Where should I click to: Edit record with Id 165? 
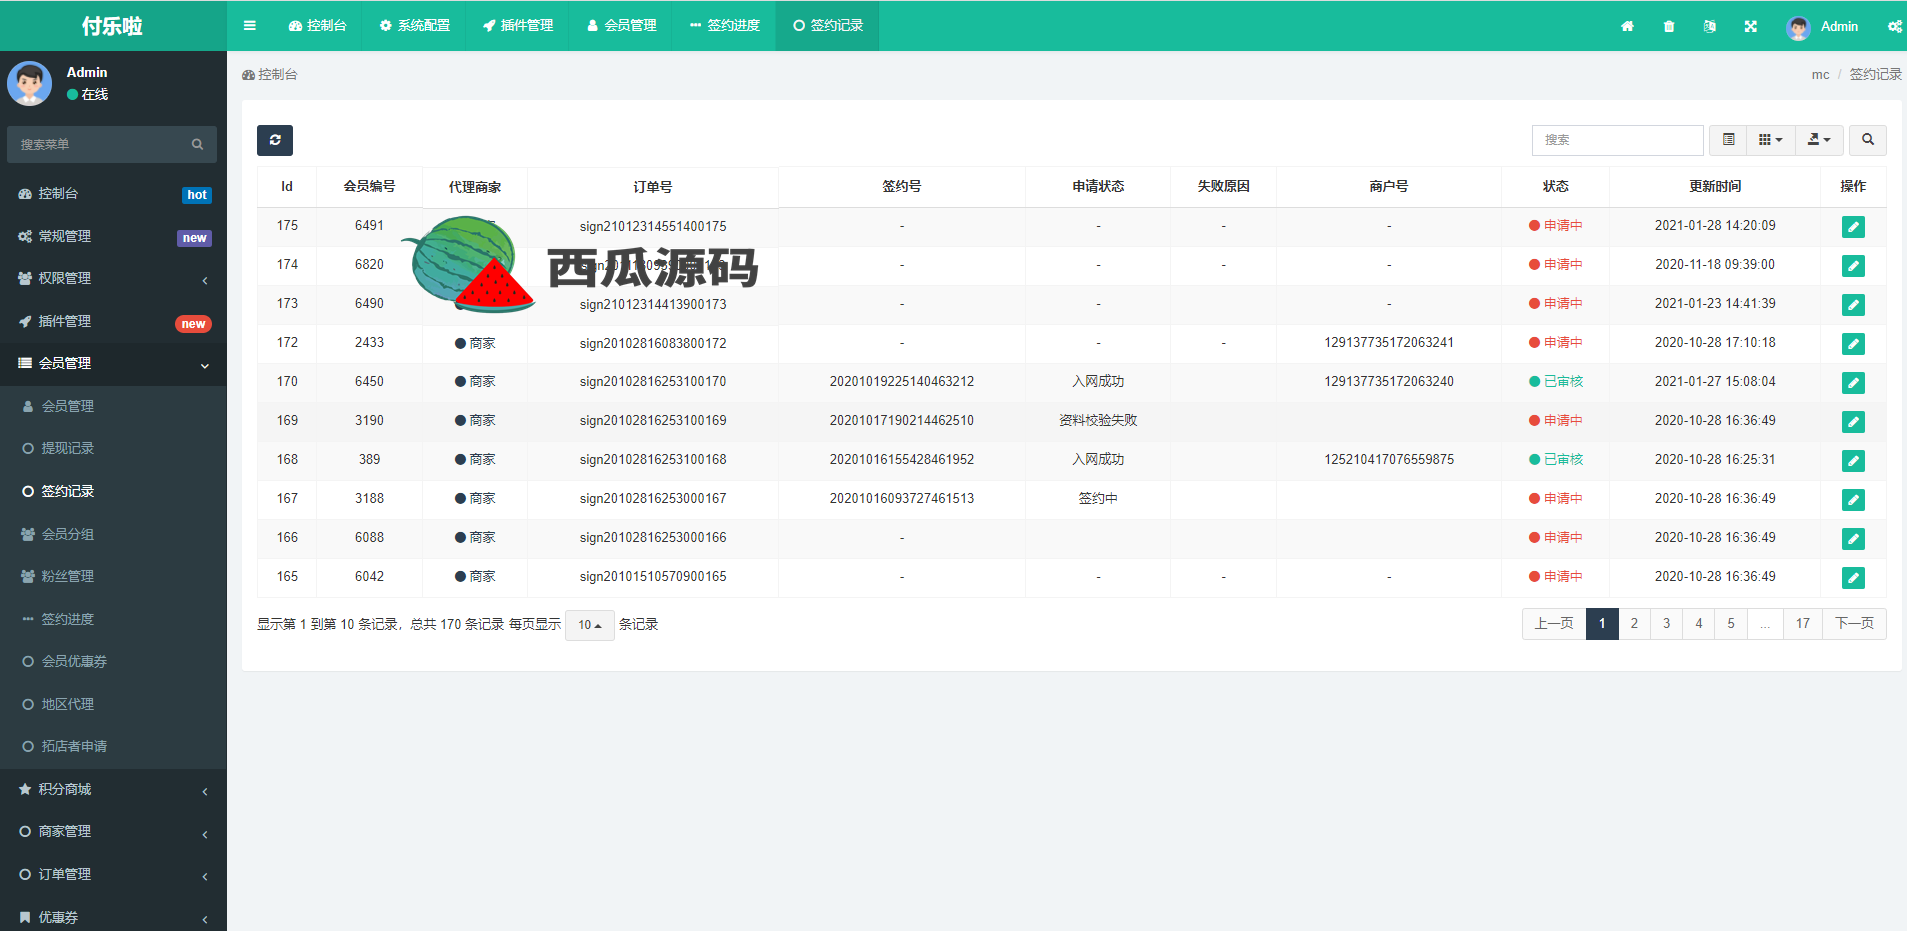(x=1853, y=578)
